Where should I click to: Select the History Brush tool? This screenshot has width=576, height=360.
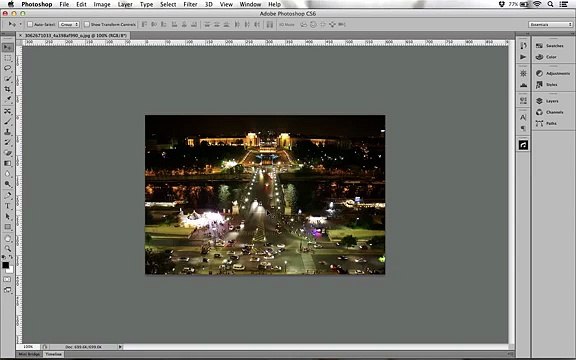pos(7,142)
